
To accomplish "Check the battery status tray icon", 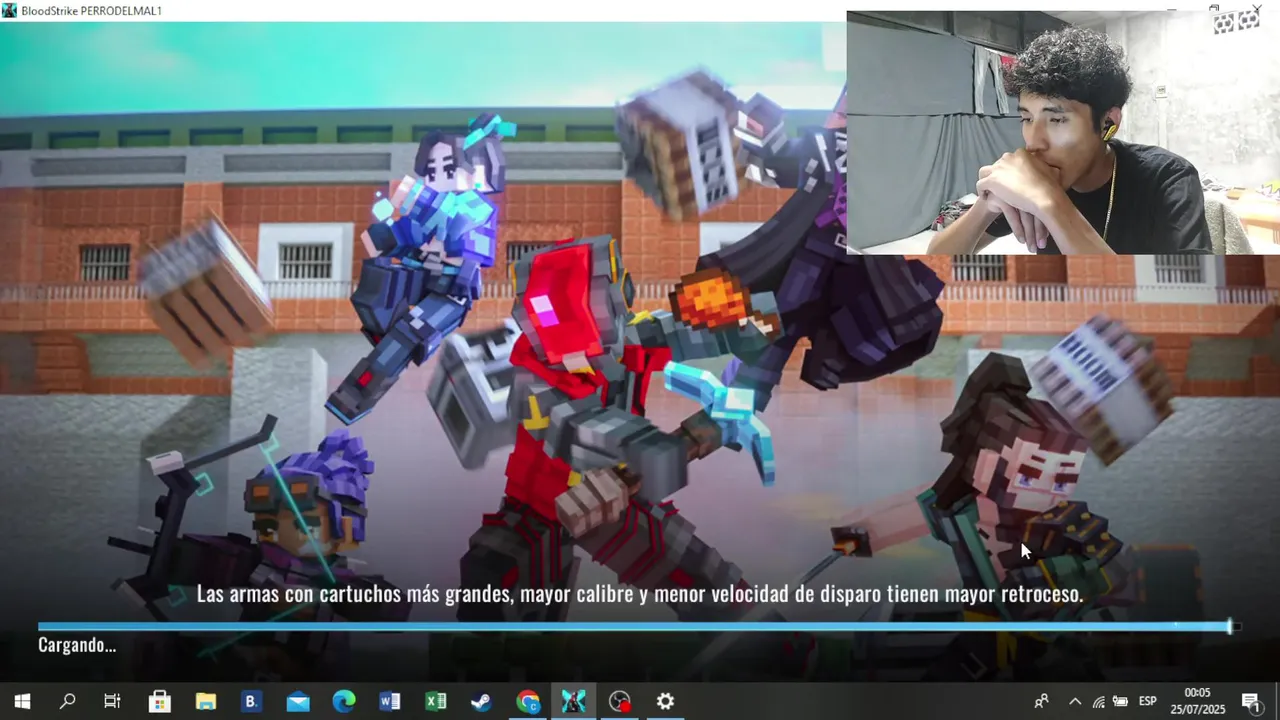I will click(1121, 702).
